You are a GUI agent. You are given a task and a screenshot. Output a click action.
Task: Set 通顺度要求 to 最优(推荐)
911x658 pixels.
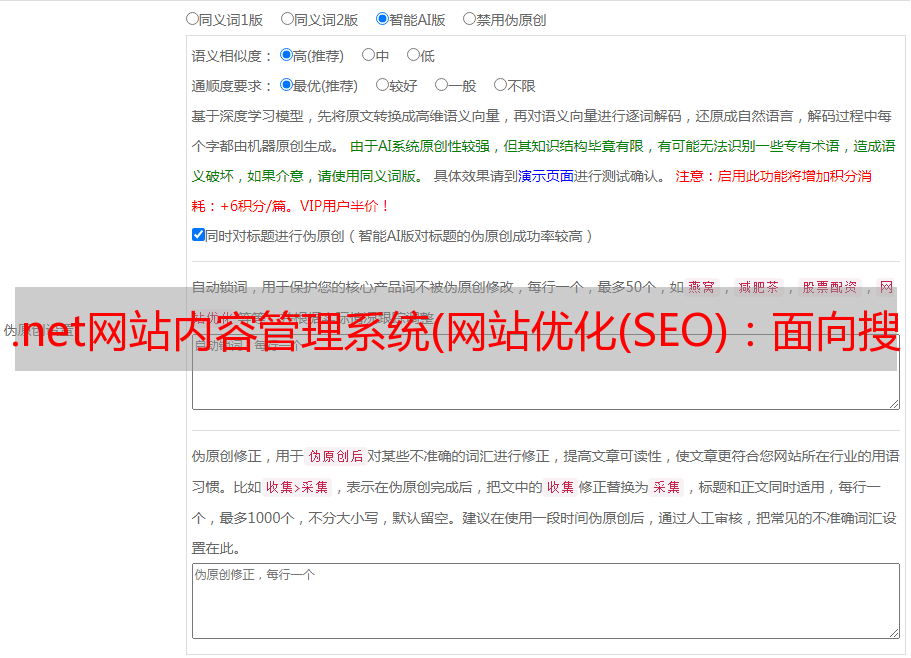click(286, 85)
